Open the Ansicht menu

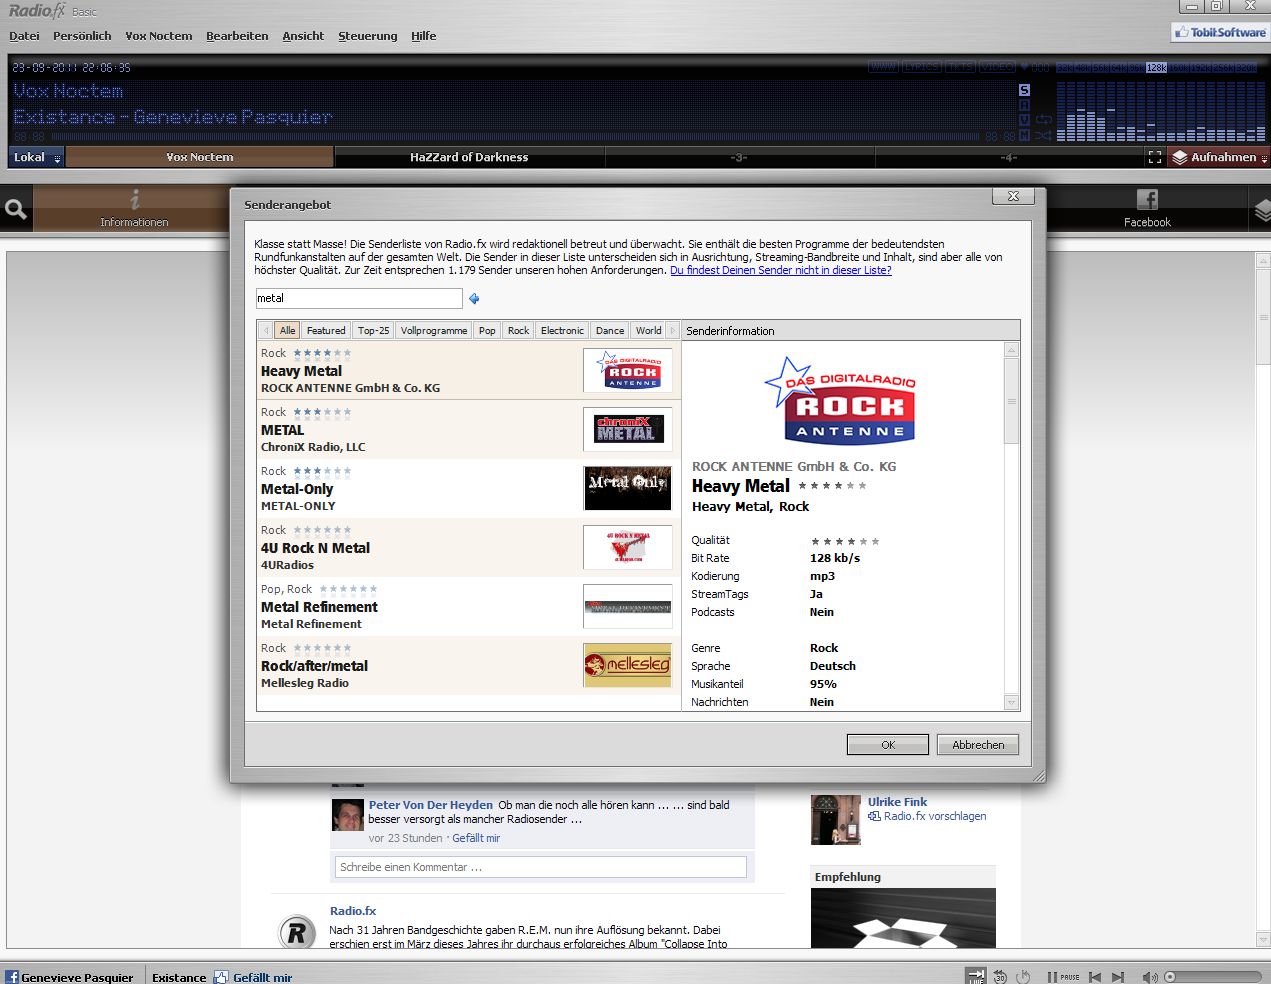coord(303,36)
